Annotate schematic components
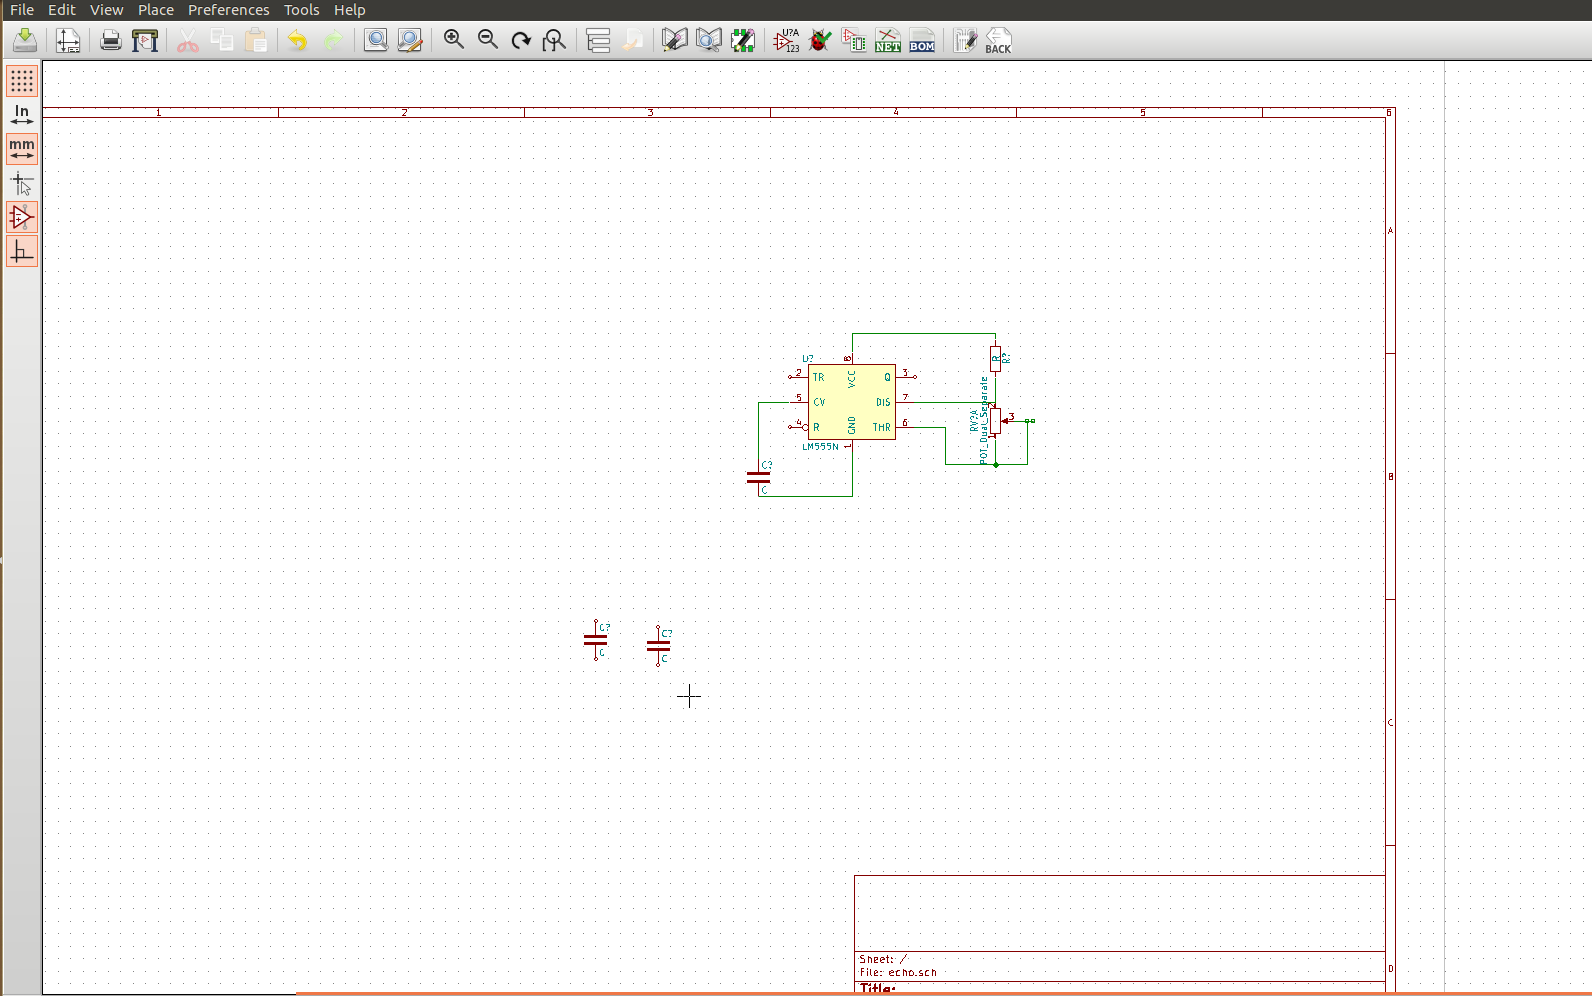 [x=787, y=40]
